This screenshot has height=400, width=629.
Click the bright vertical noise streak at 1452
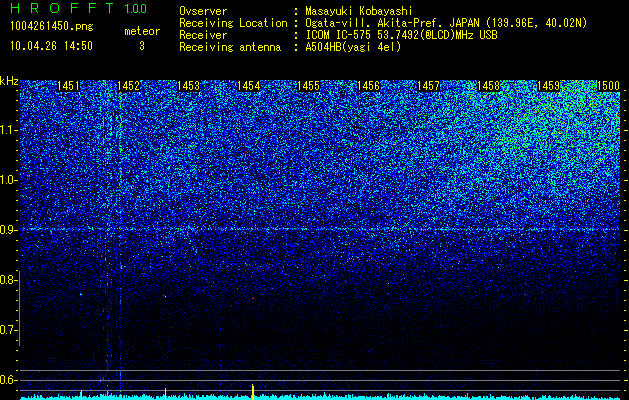click(x=120, y=237)
